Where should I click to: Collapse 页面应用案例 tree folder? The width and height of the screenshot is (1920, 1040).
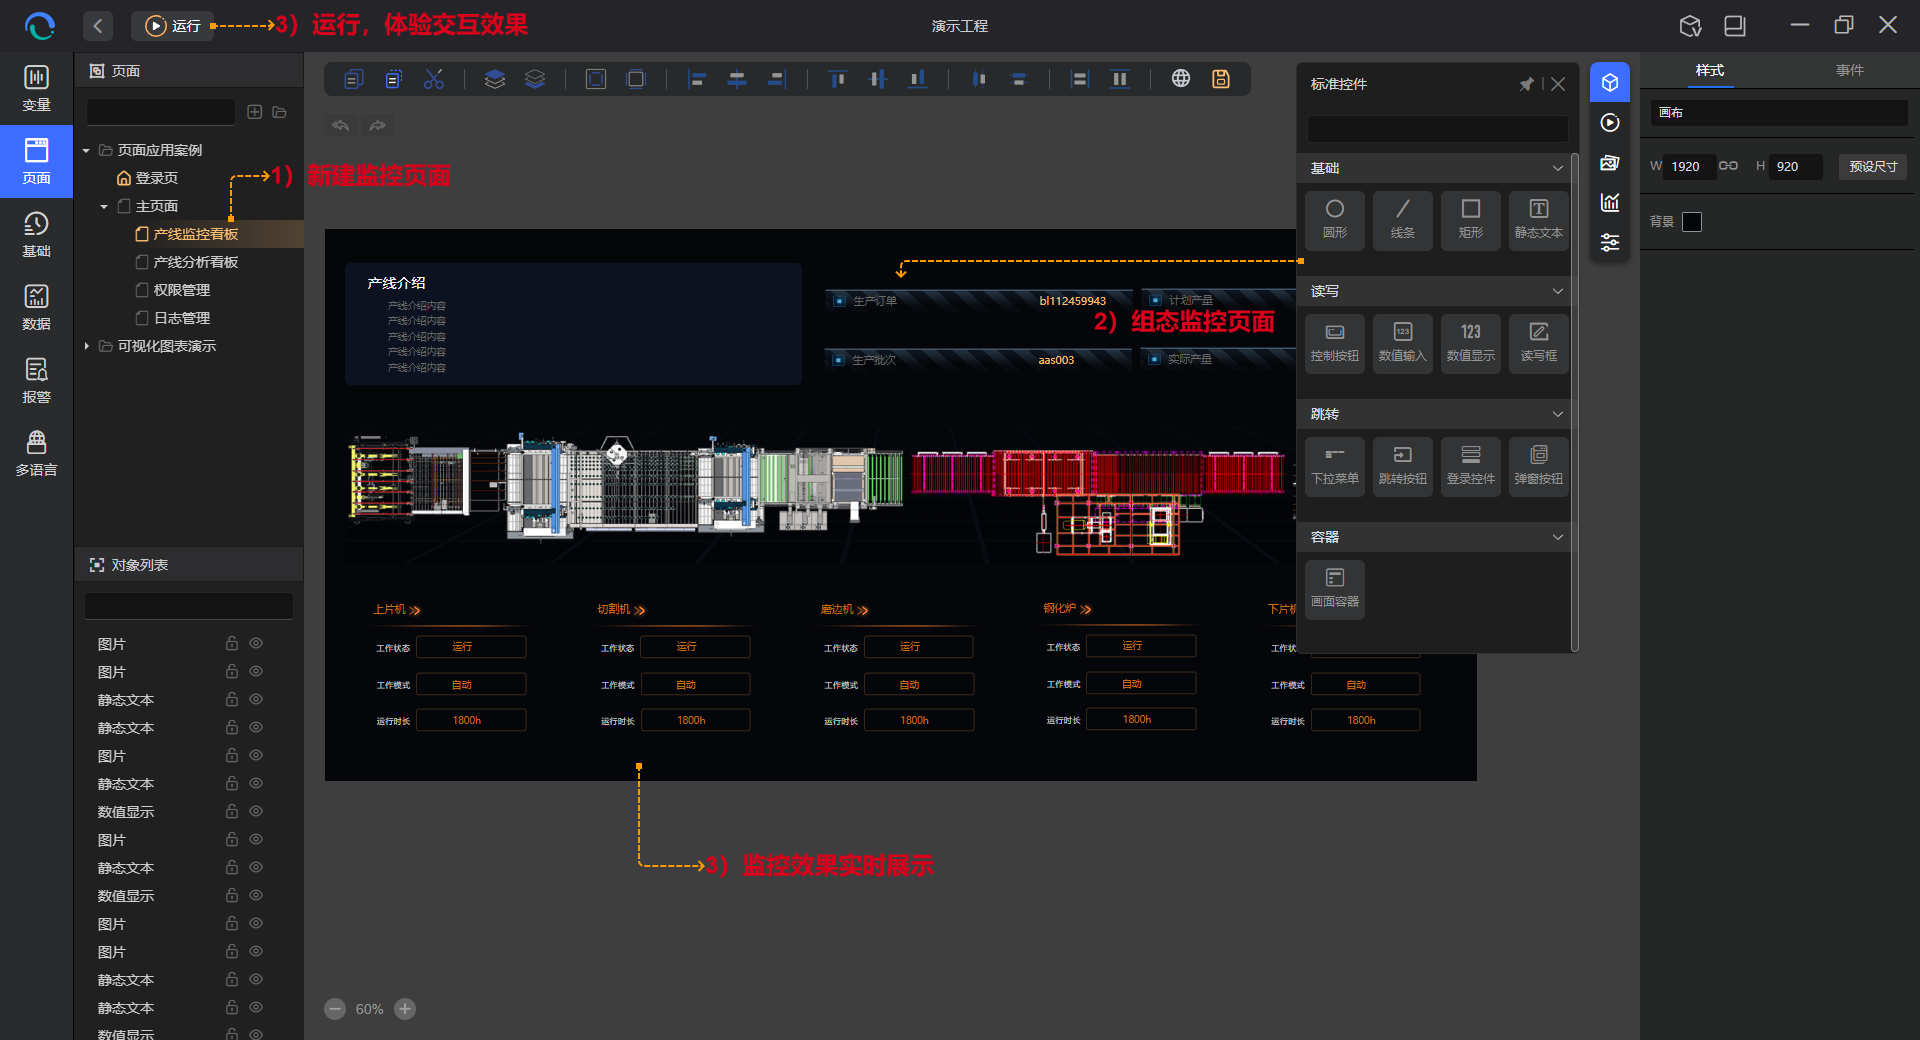tap(86, 150)
